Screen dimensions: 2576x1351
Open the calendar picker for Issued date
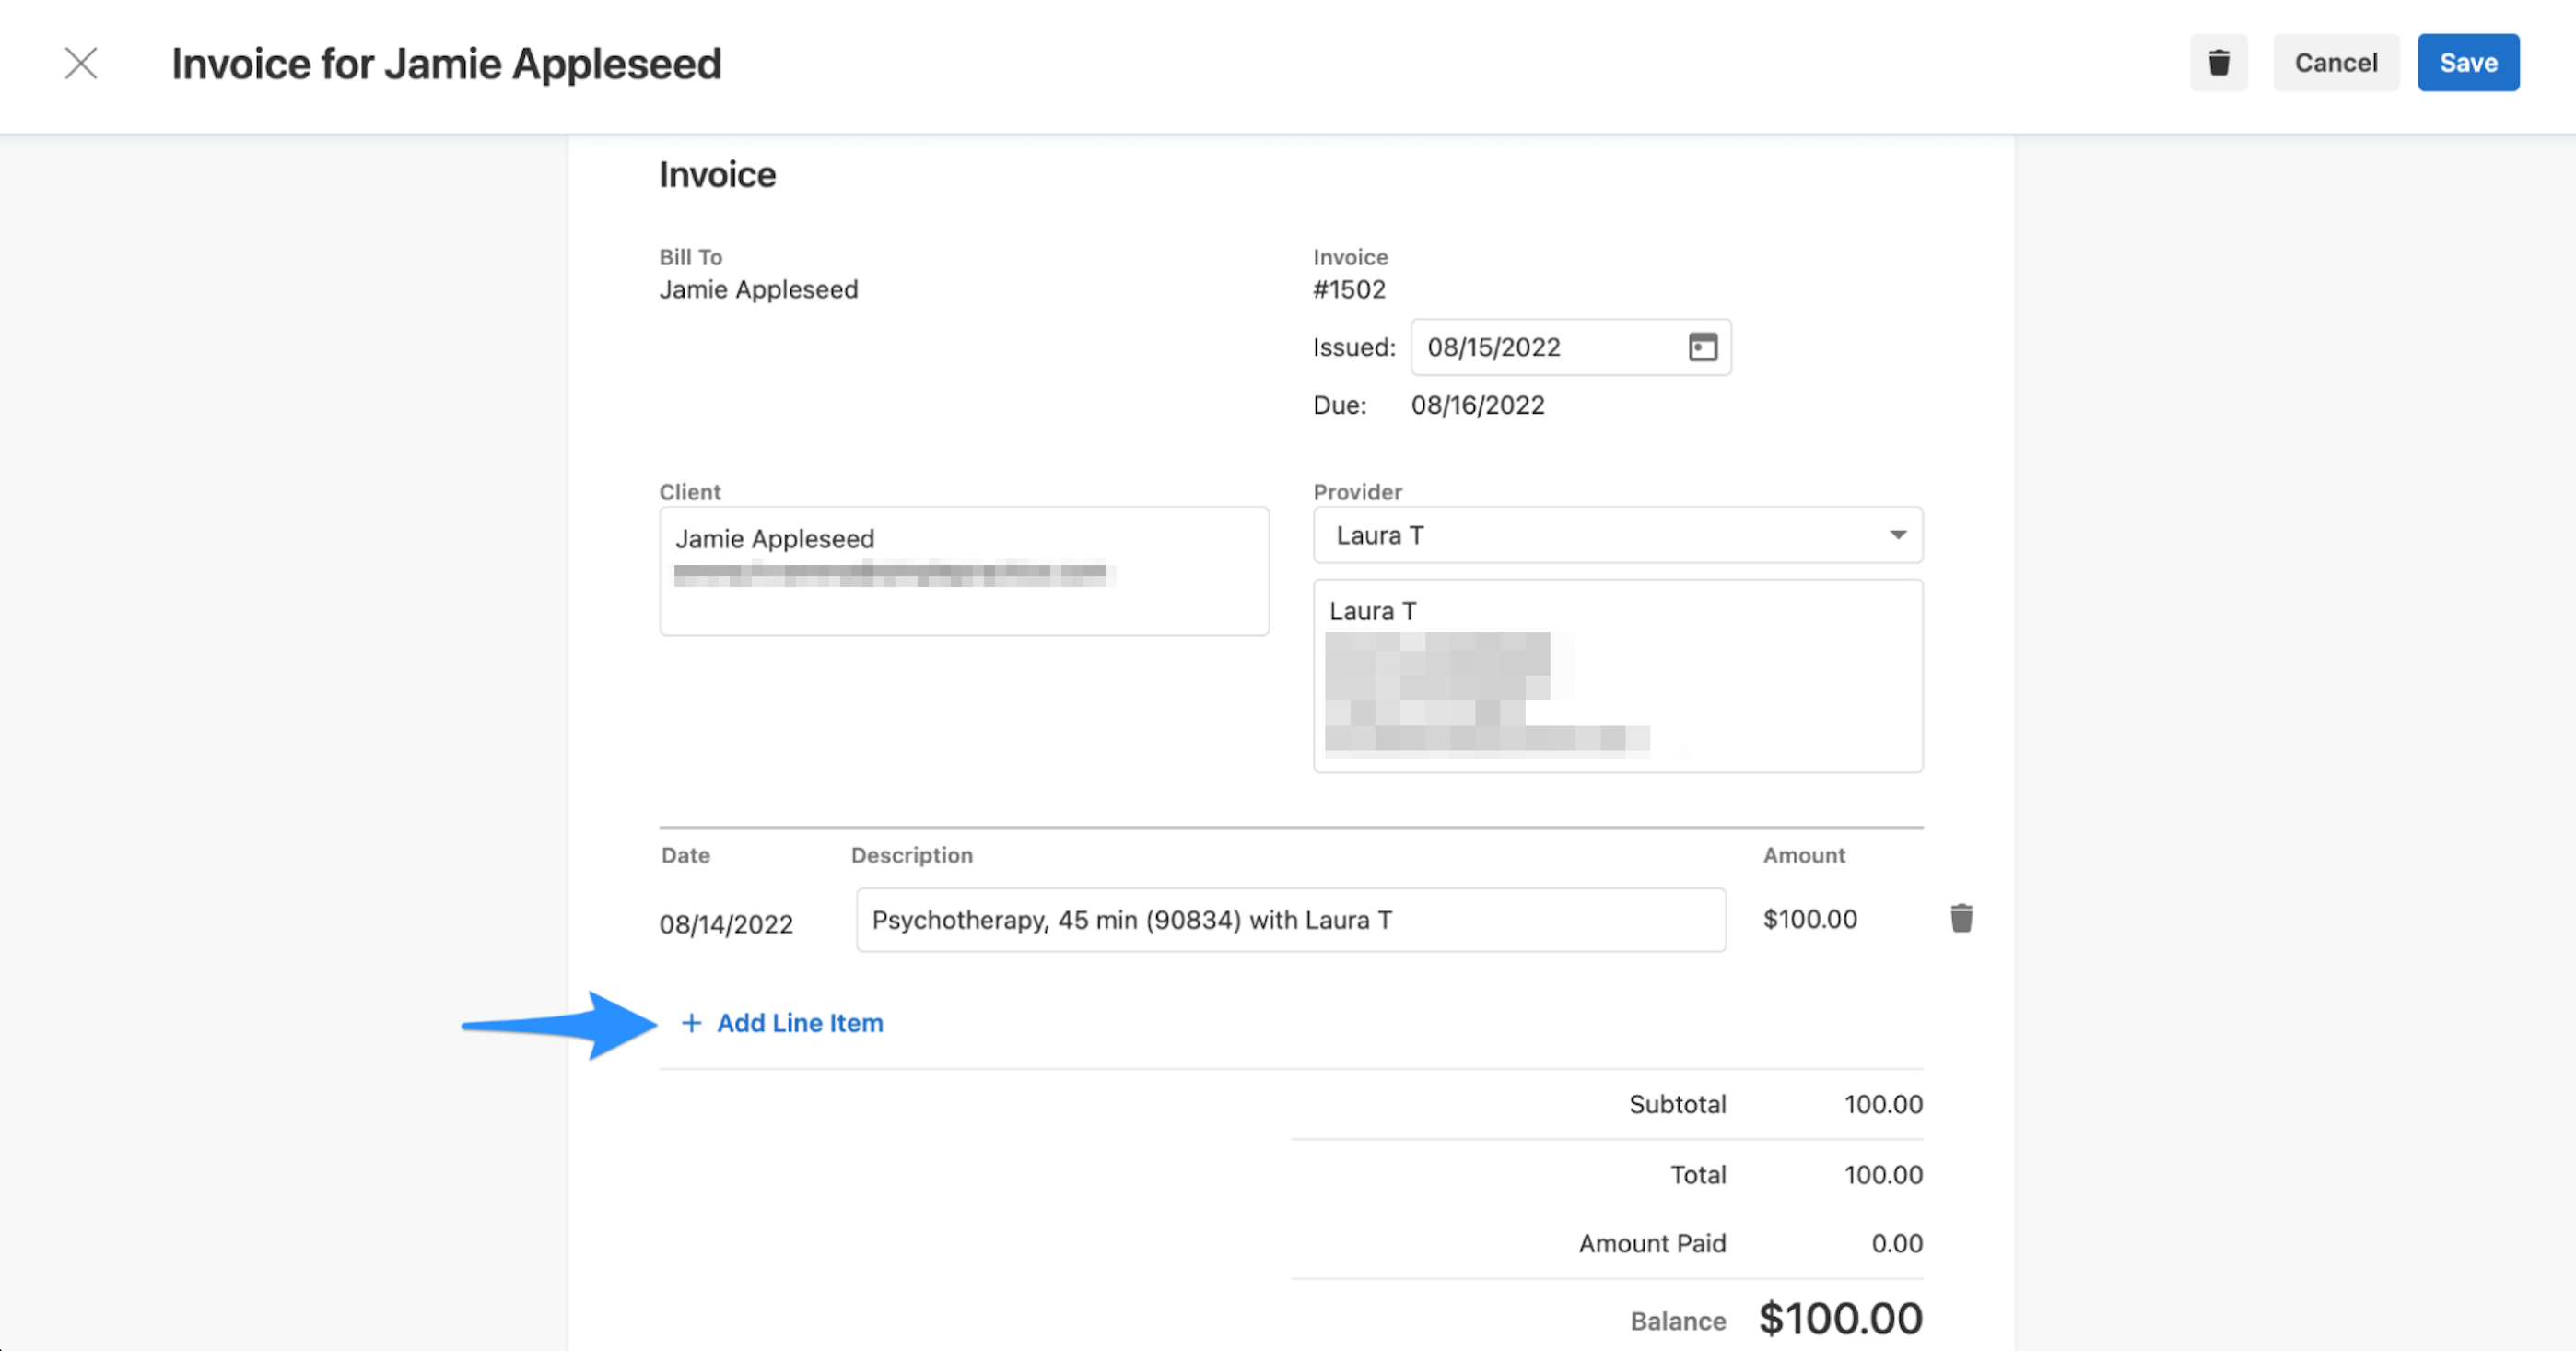(x=1702, y=347)
